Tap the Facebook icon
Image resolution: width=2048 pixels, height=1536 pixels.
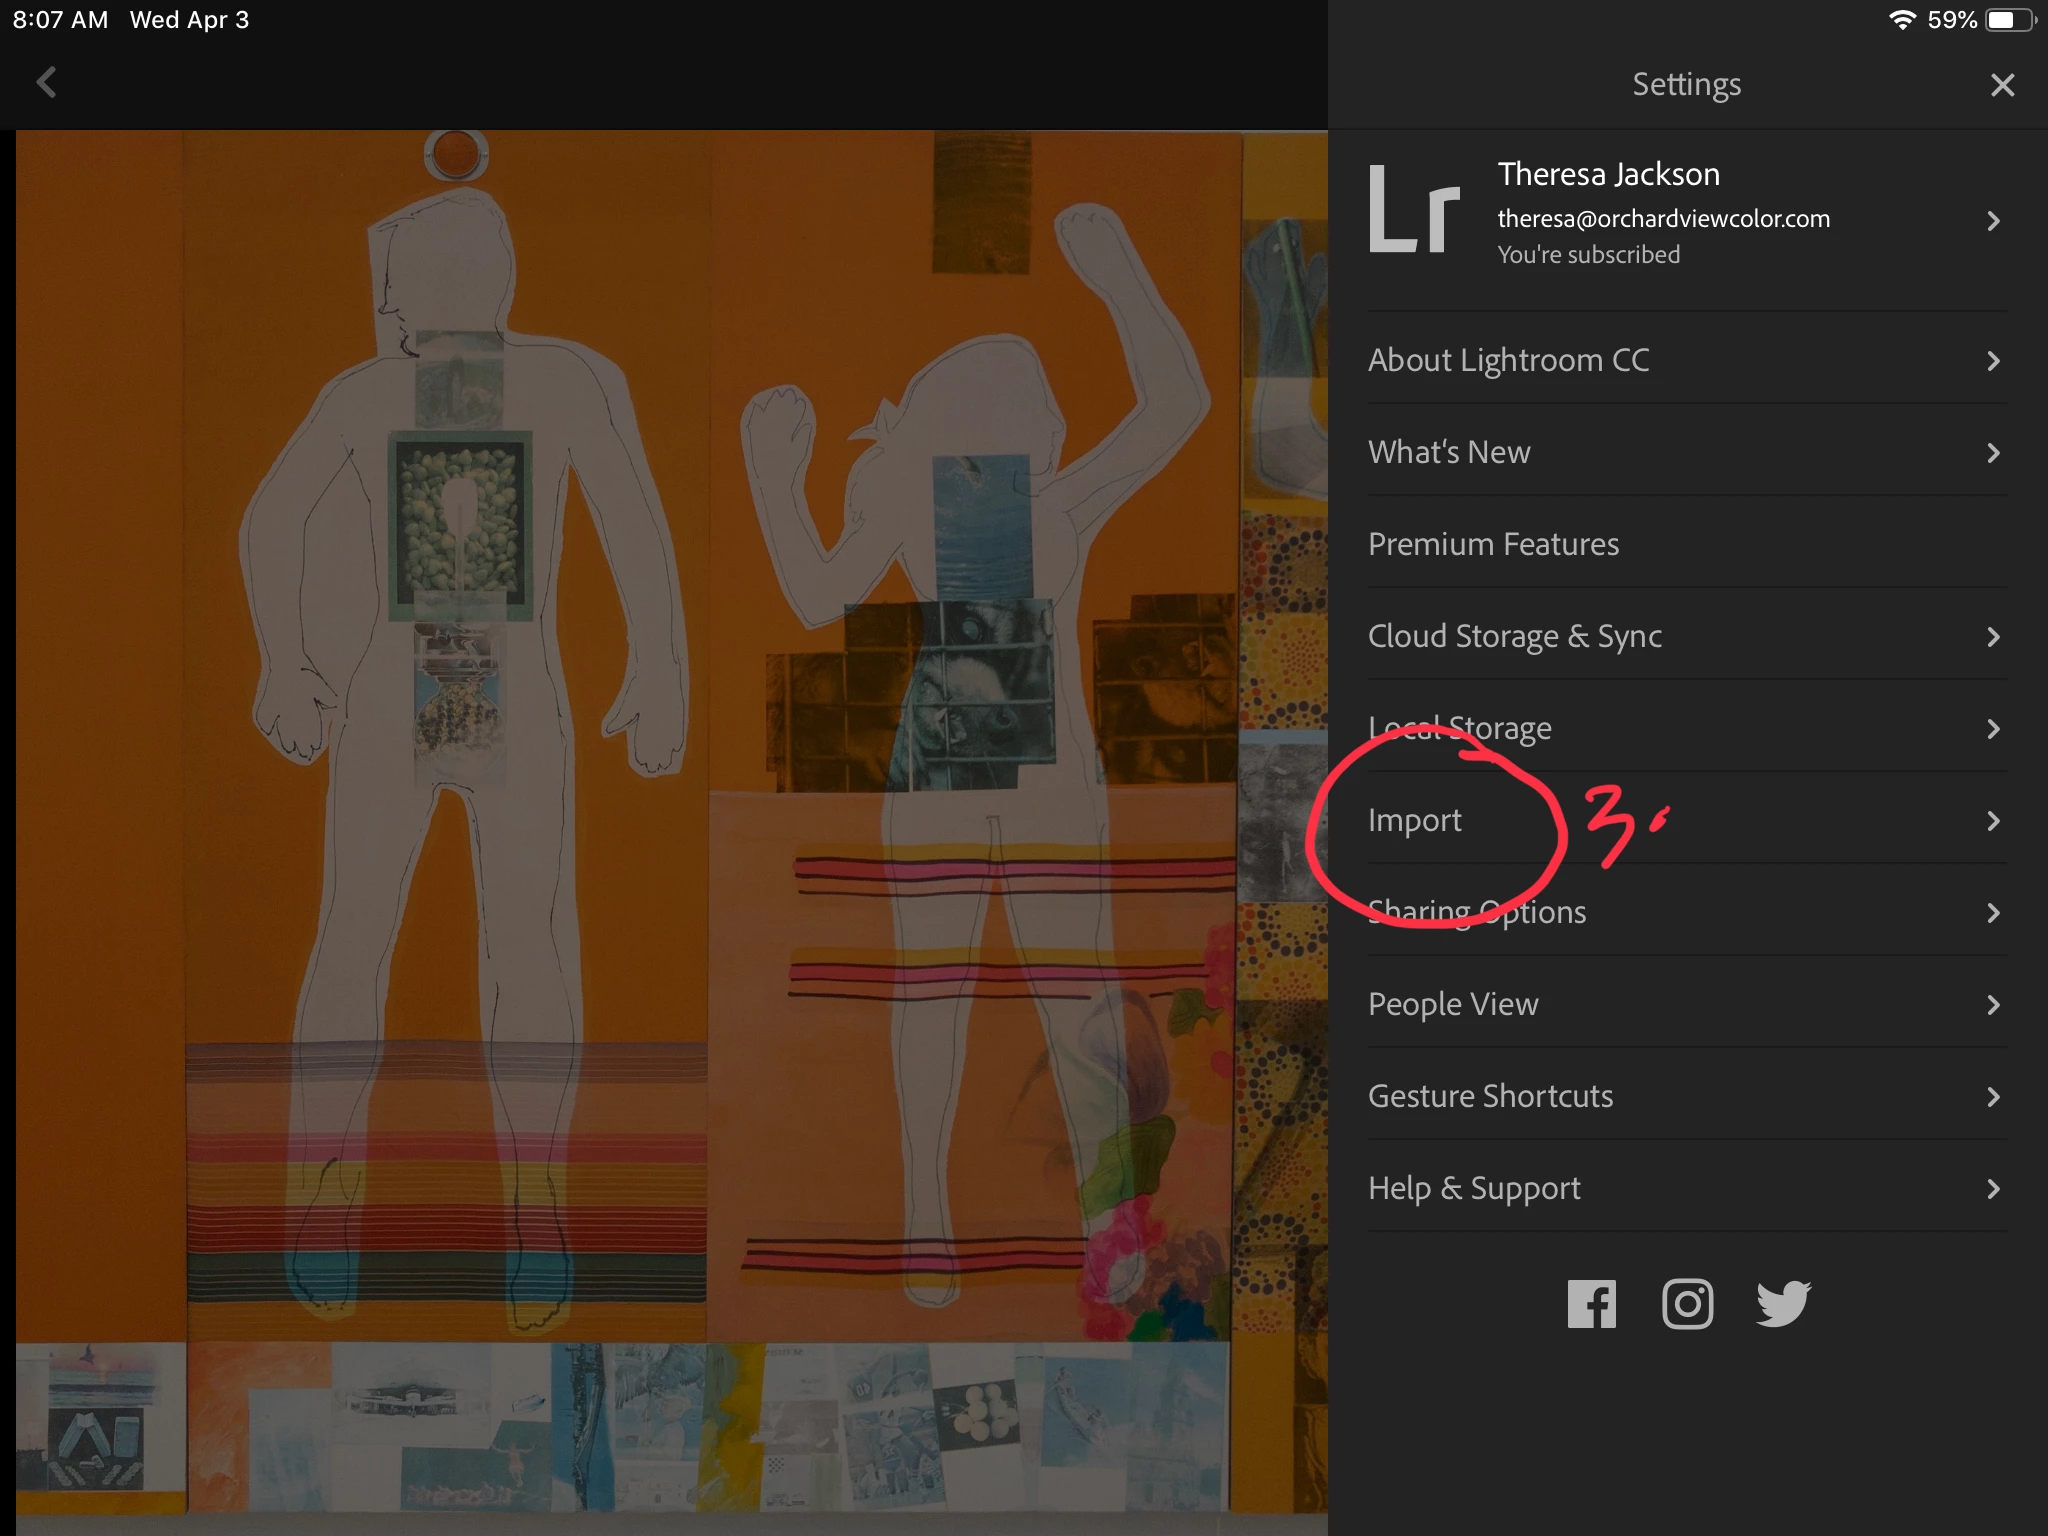click(1591, 1304)
